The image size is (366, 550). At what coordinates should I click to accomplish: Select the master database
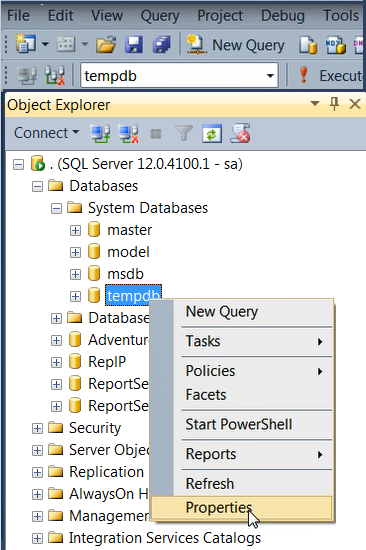(129, 230)
